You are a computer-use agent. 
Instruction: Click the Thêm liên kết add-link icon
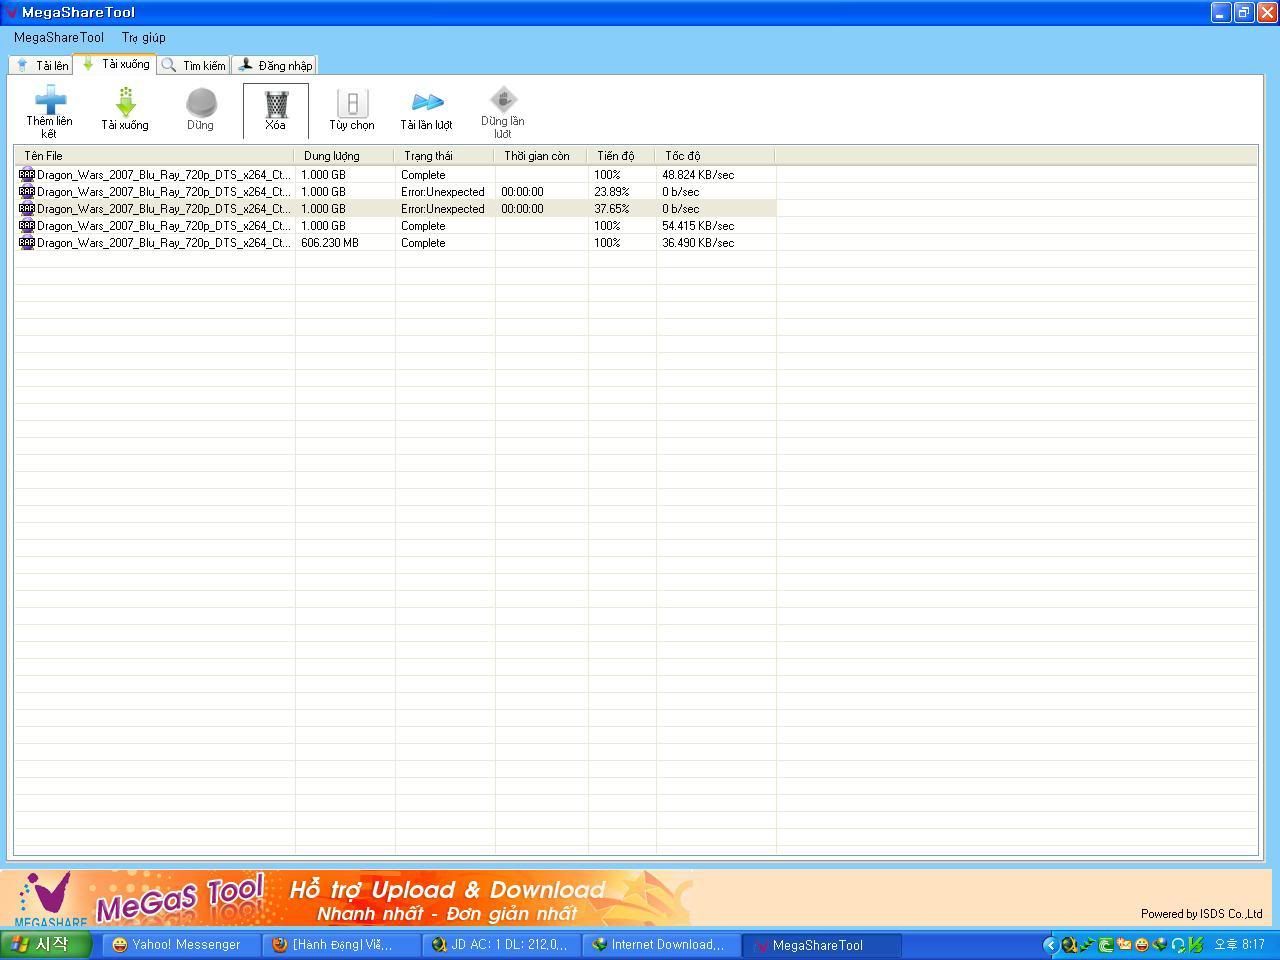tap(50, 100)
